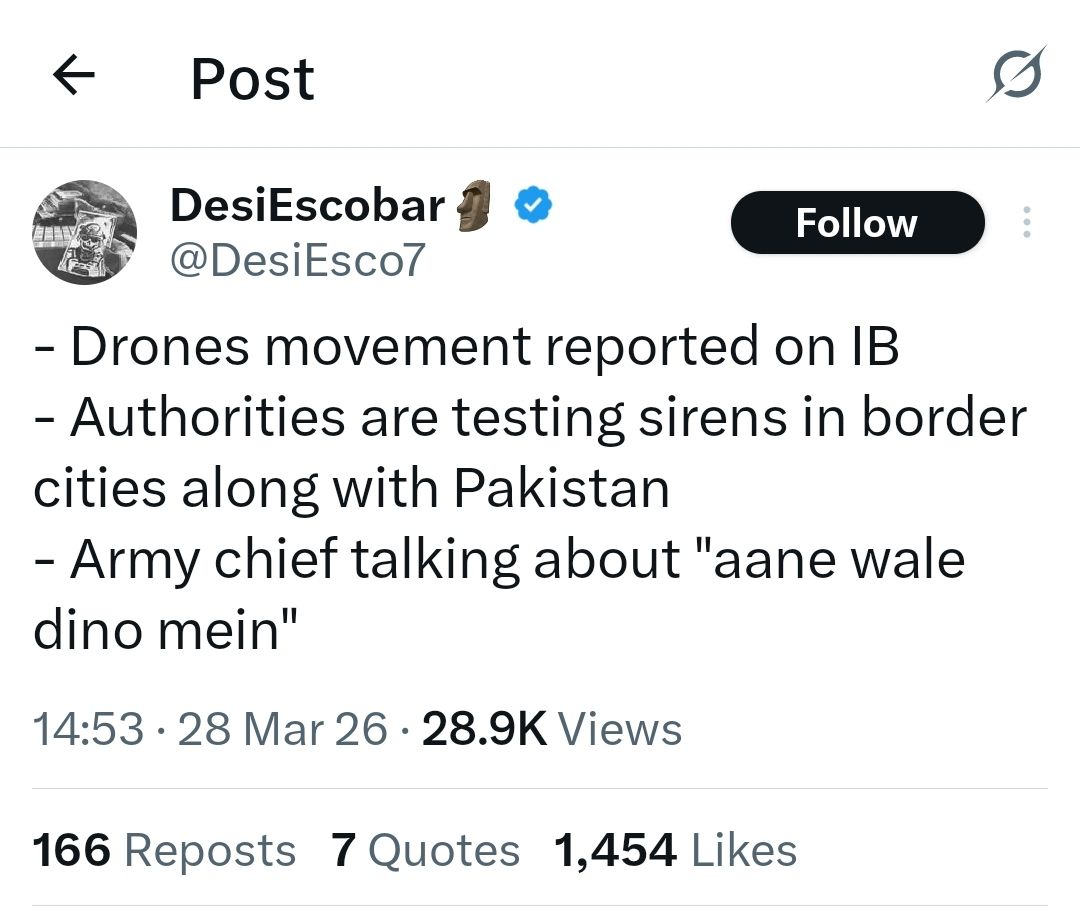Viewport: 1080px width, 912px height.
Task: Click the Post header title
Action: 252,79
